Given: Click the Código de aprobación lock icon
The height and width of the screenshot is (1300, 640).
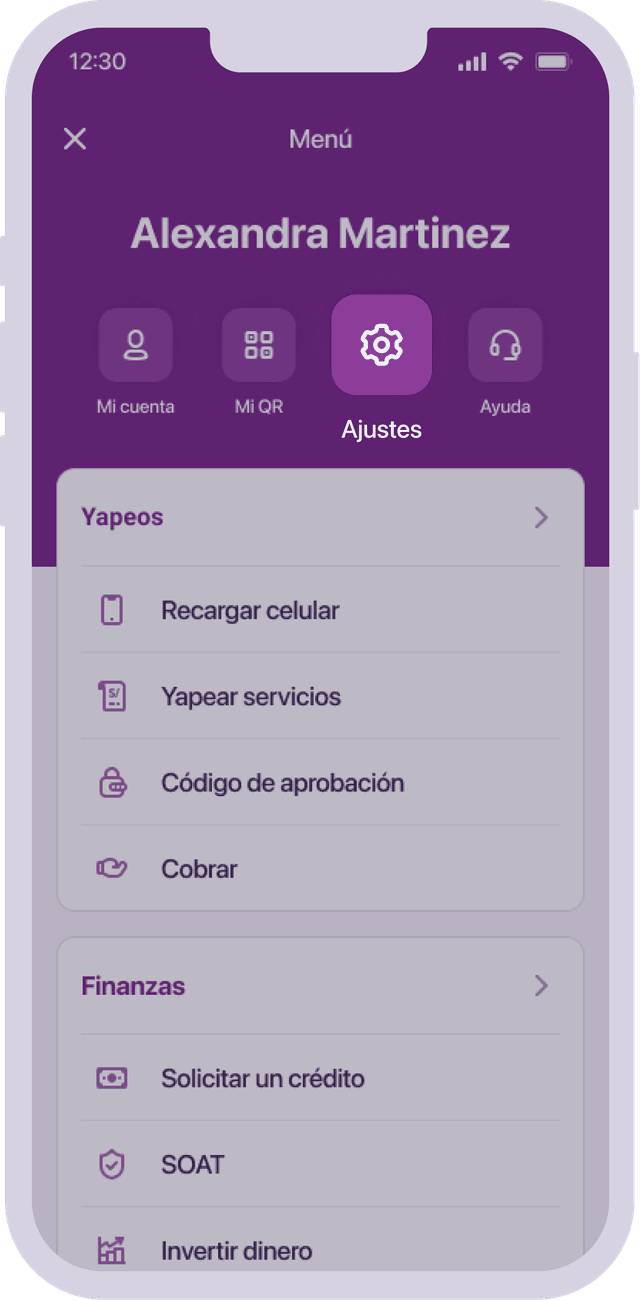Looking at the screenshot, I should tap(112, 783).
